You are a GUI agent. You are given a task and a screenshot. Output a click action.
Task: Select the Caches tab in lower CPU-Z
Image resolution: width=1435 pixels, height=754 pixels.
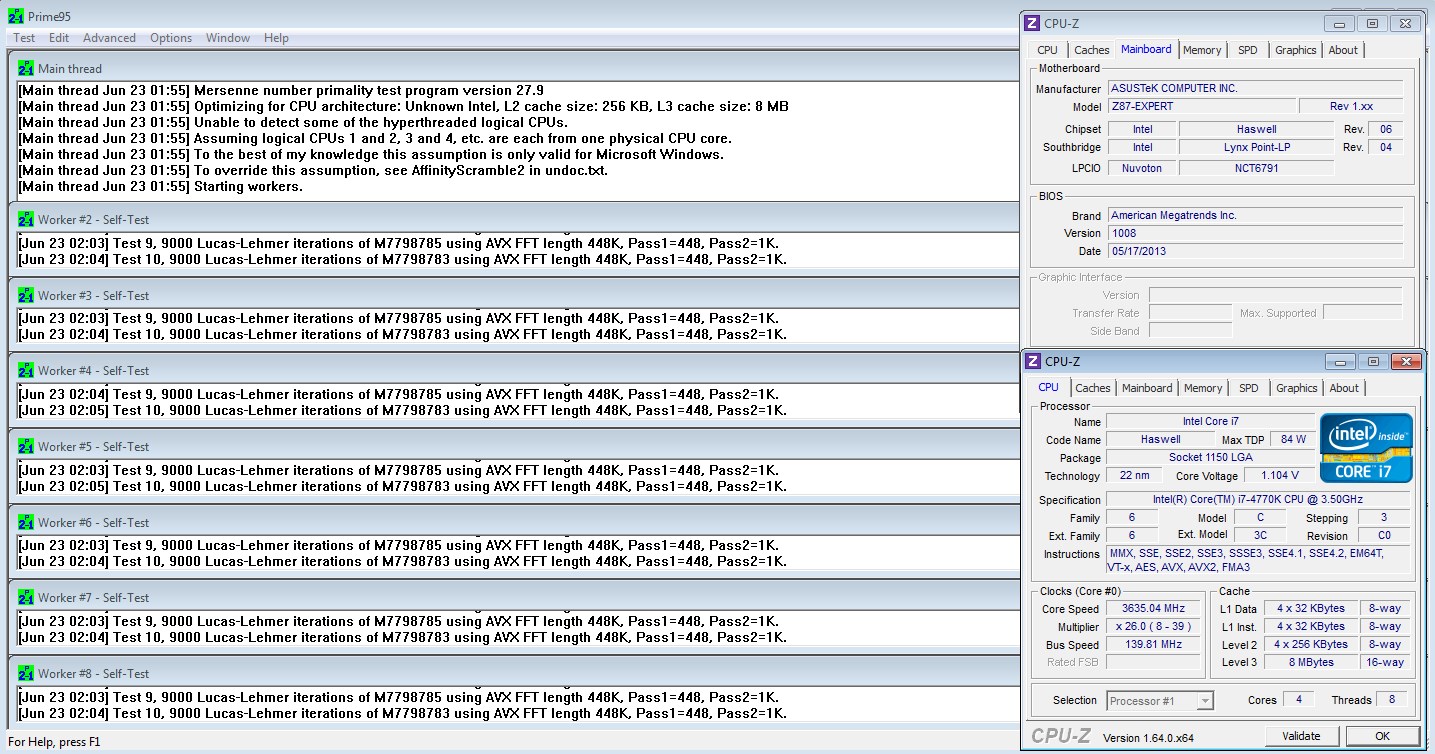1093,388
